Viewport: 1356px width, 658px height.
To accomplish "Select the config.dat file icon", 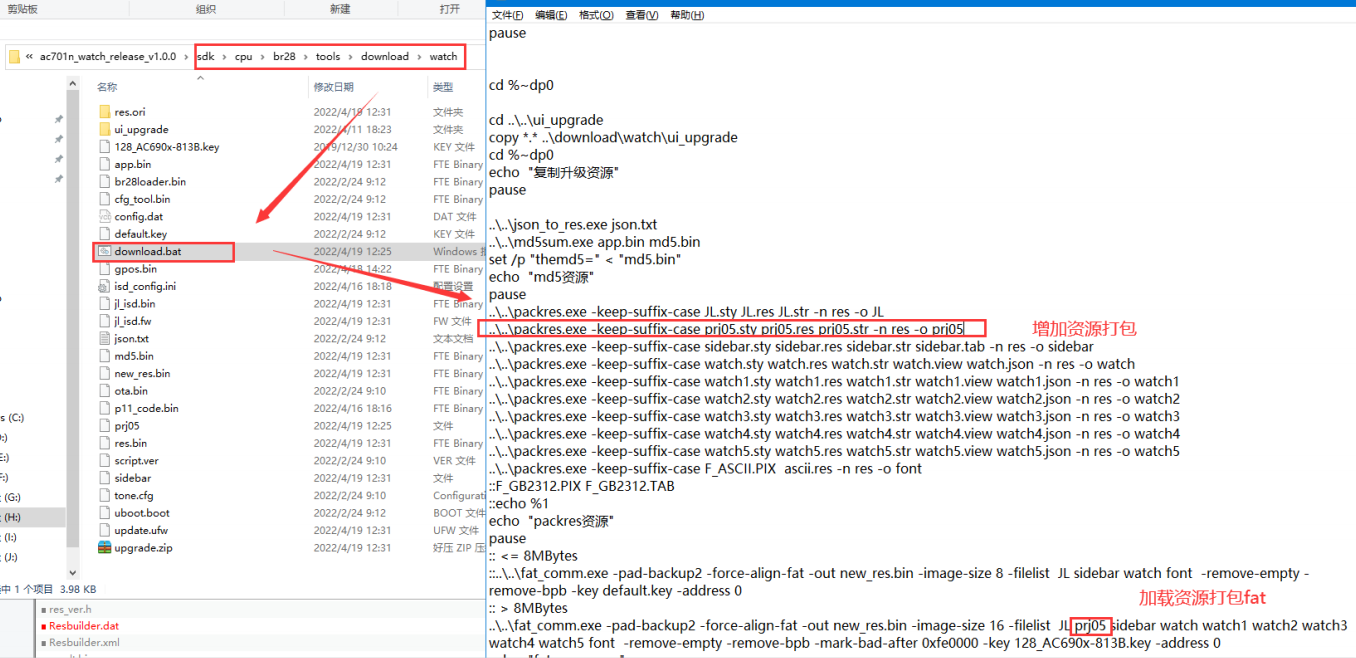I will pyautogui.click(x=106, y=216).
